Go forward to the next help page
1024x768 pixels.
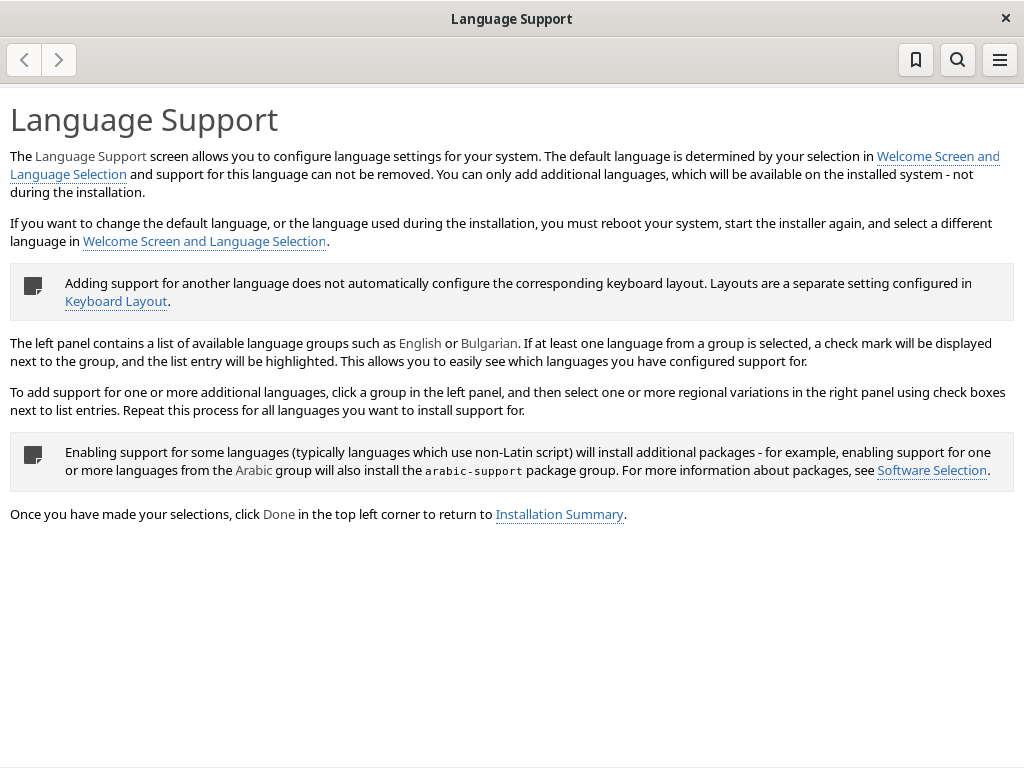tap(59, 60)
